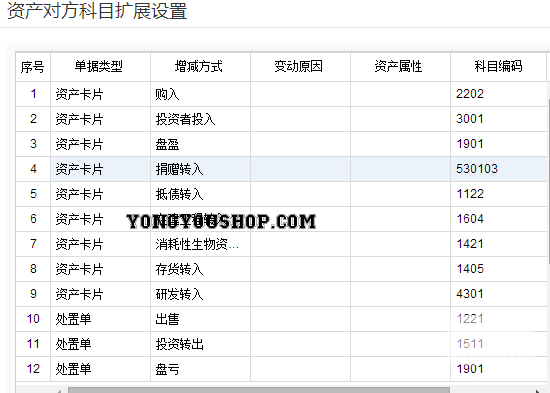
Task: Select the 抵债转入 cell
Action: tap(200, 194)
